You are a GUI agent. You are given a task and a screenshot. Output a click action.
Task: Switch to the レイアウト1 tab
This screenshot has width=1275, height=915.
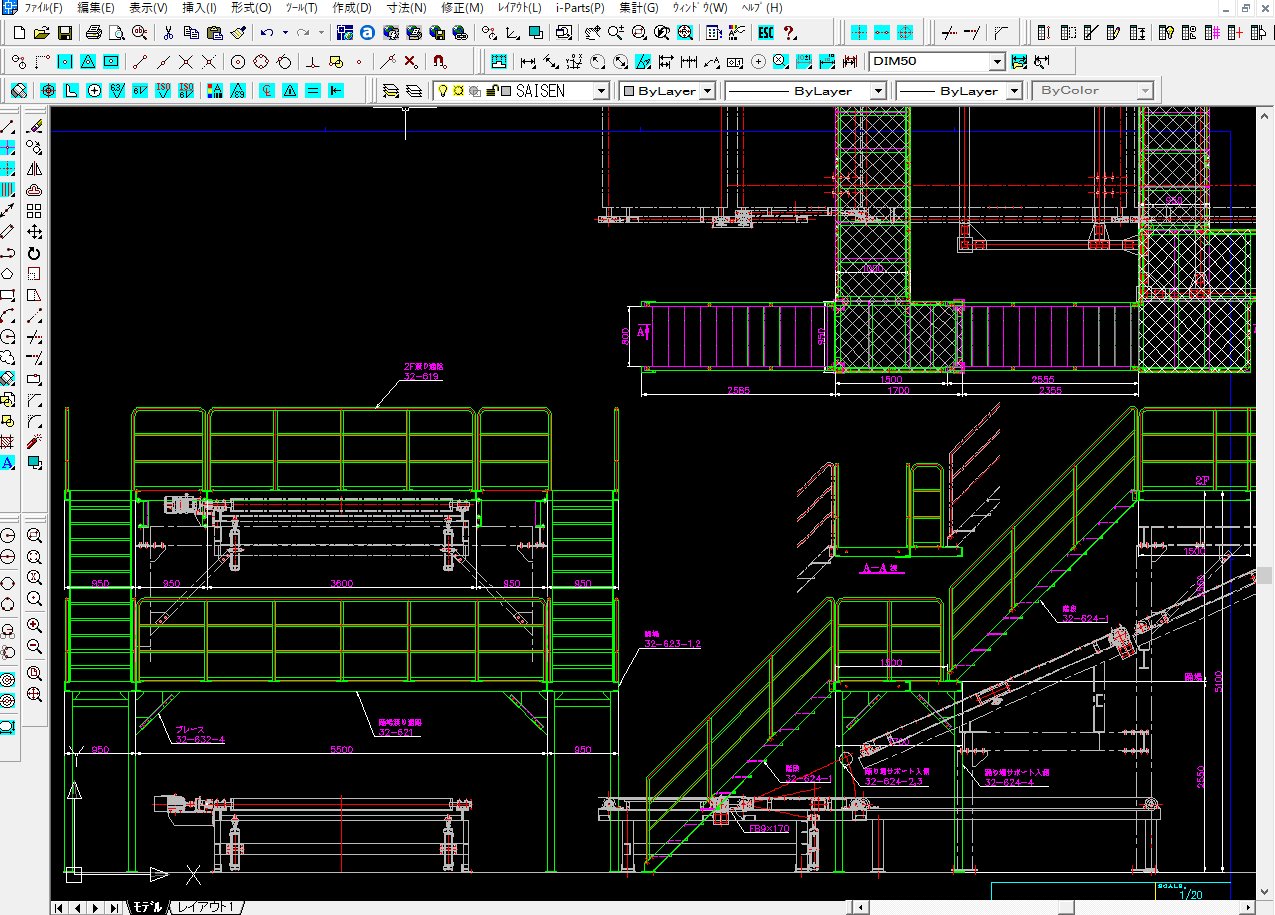pos(207,907)
